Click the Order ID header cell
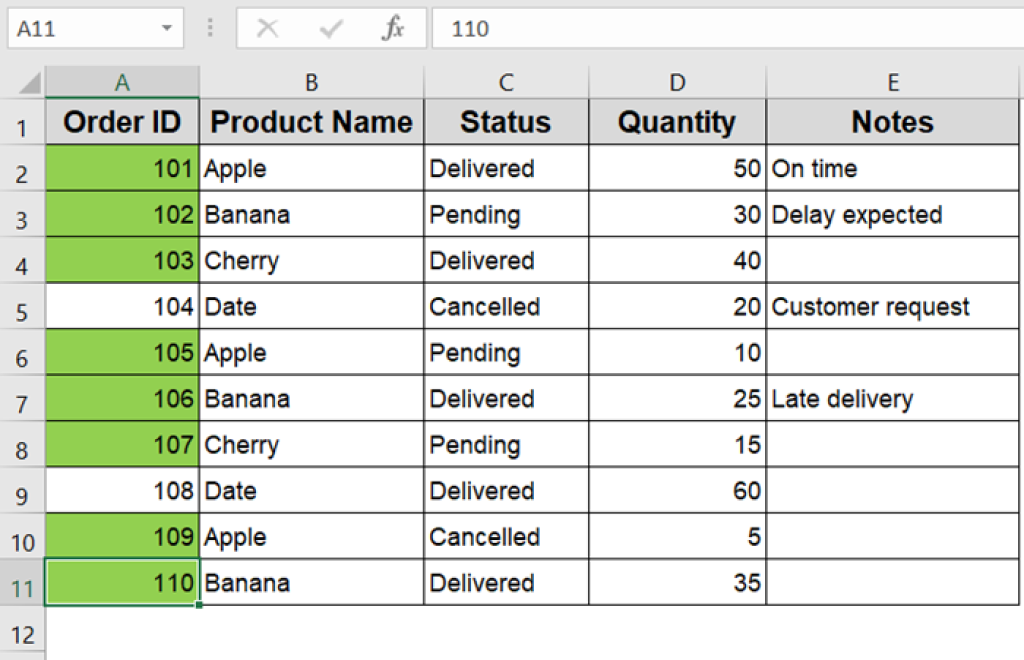The width and height of the screenshot is (1024, 660). [121, 122]
